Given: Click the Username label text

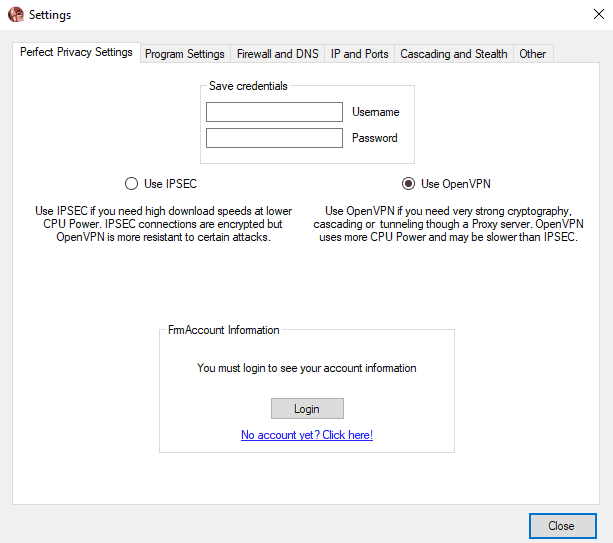Looking at the screenshot, I should tap(375, 112).
